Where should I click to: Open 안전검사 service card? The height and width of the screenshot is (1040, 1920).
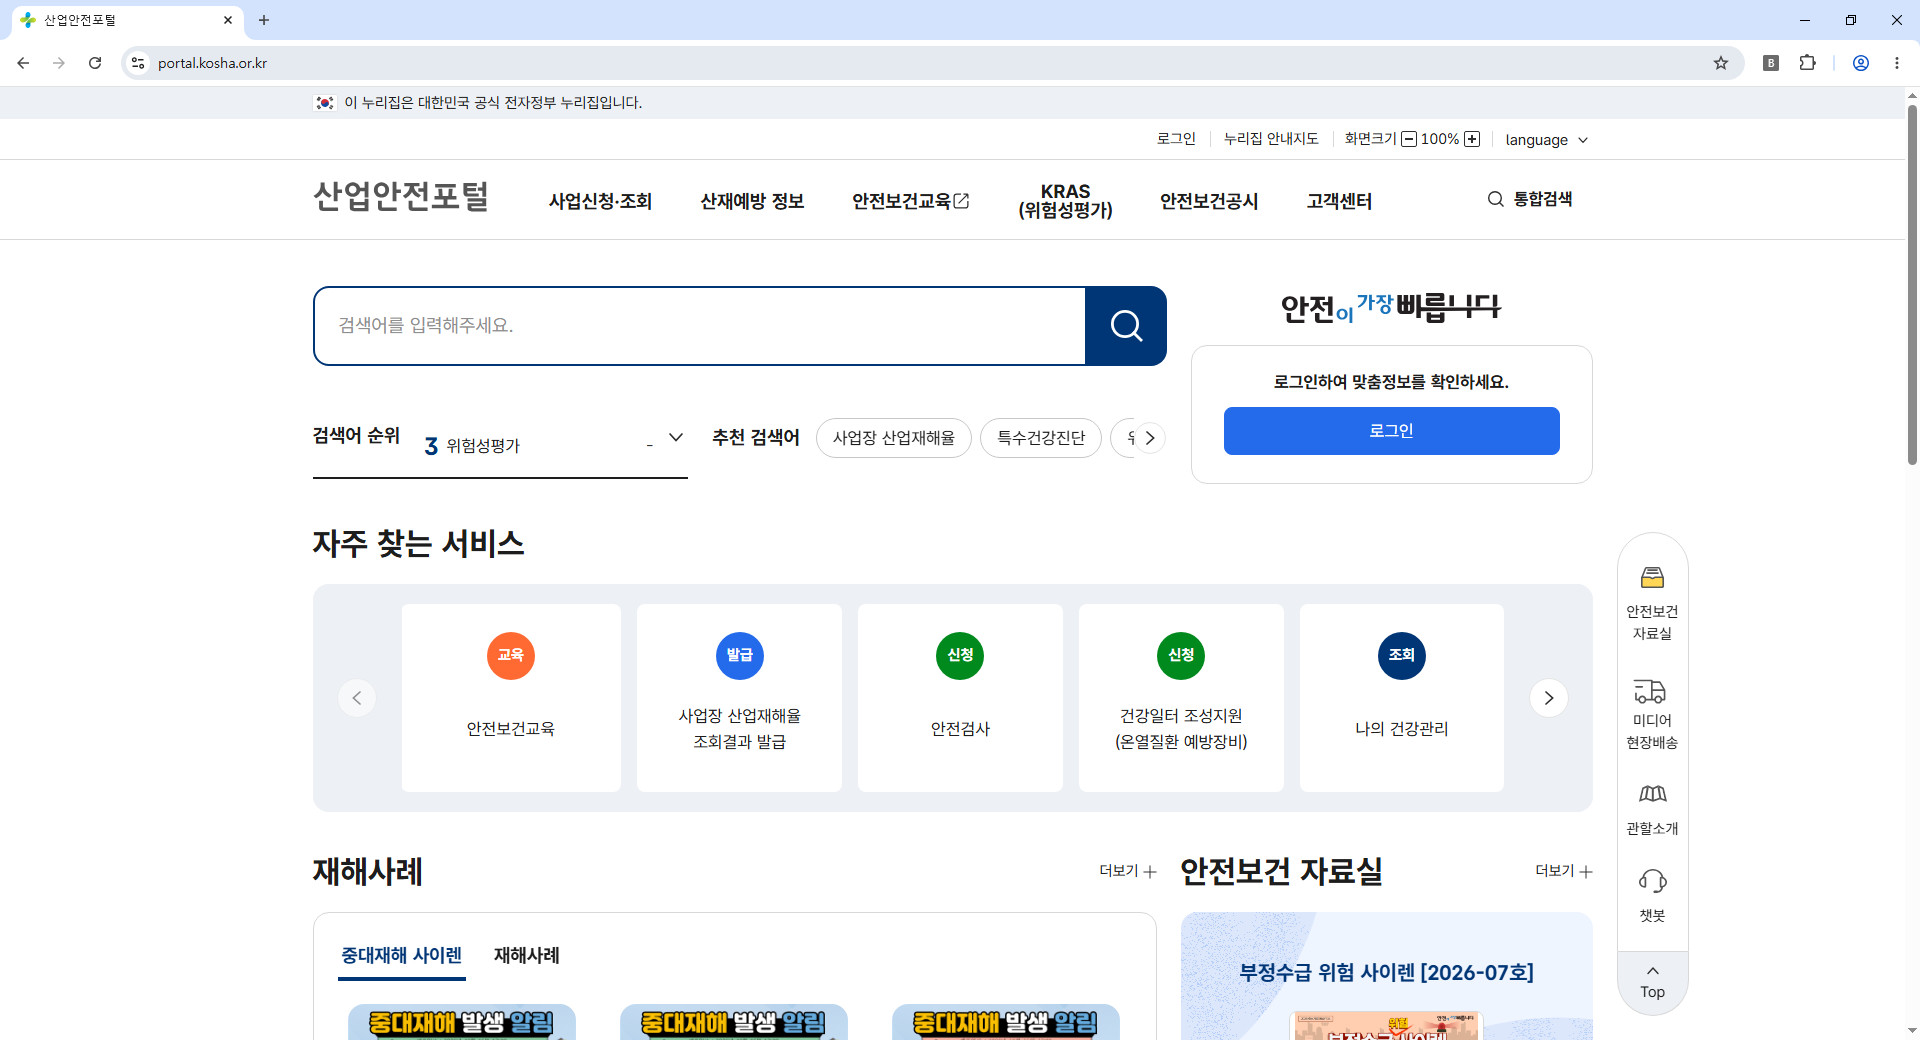(x=960, y=698)
